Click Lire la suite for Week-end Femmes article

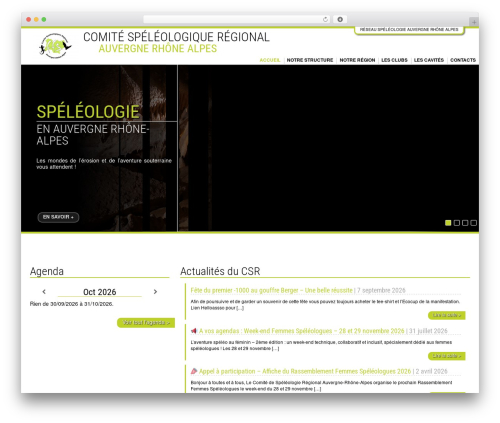(447, 356)
